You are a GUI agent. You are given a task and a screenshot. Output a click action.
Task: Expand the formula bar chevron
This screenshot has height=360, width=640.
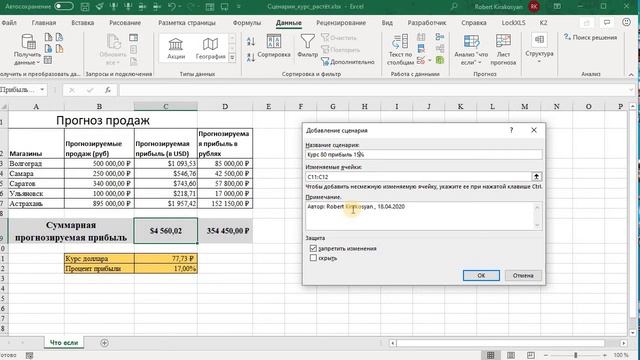(x=632, y=90)
